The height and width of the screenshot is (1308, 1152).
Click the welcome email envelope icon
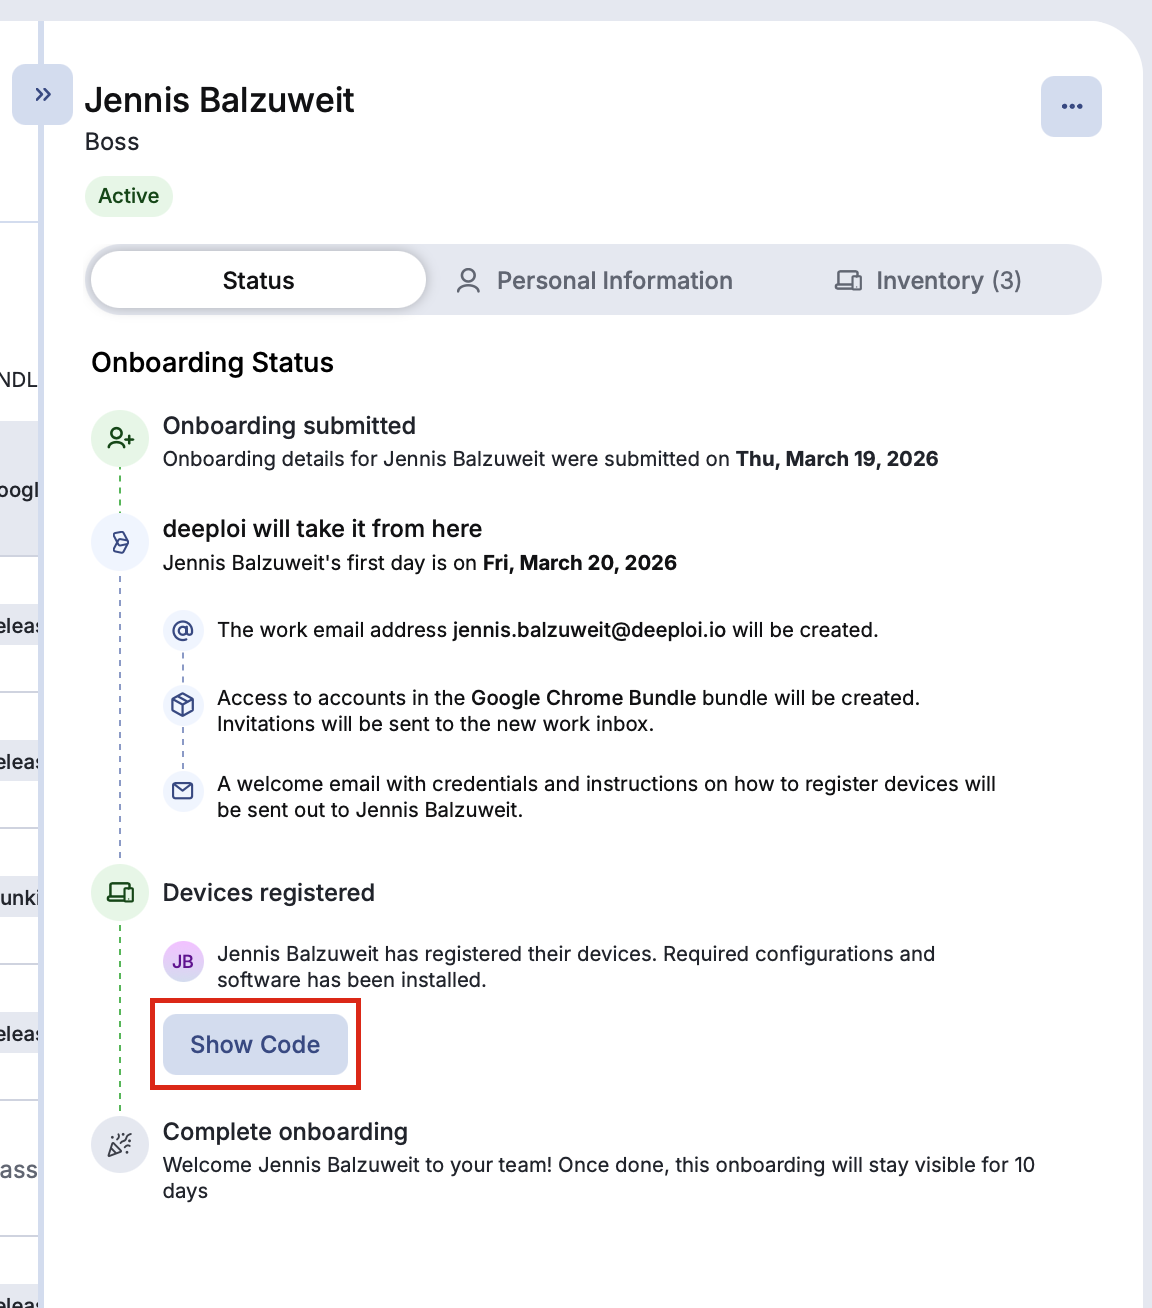click(x=183, y=791)
